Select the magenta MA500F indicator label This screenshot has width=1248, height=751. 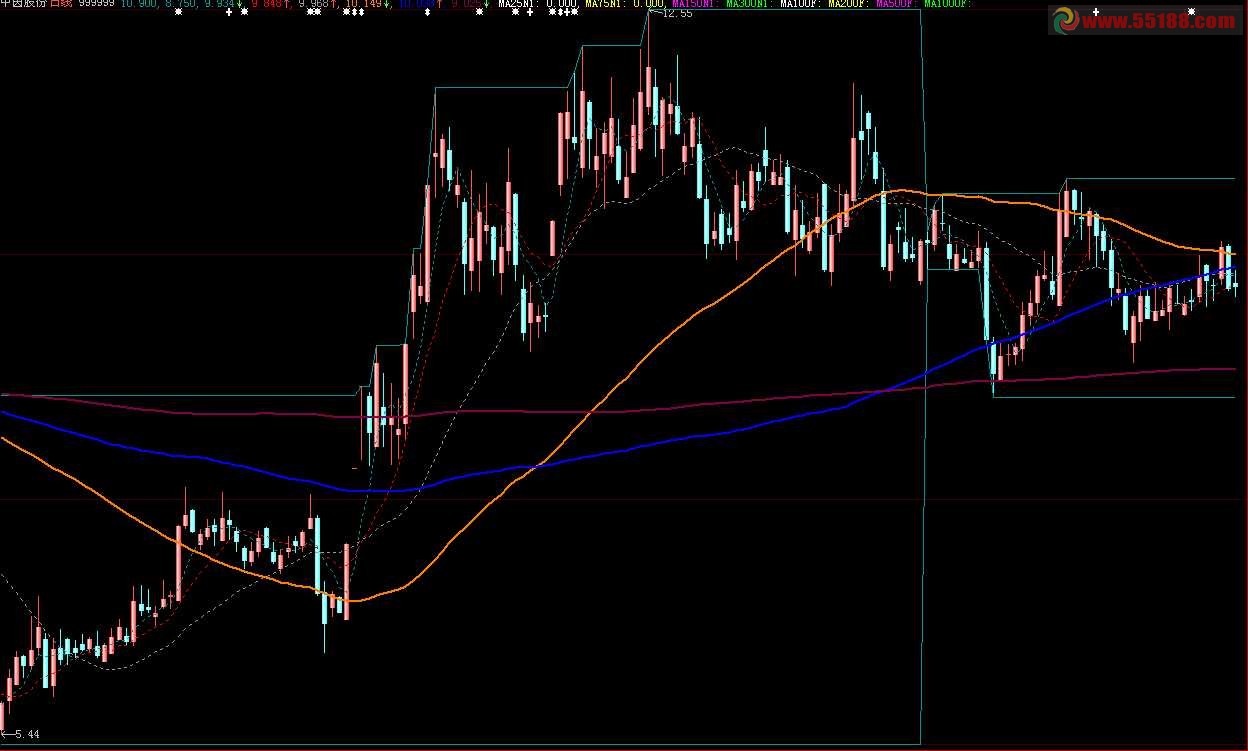897,4
